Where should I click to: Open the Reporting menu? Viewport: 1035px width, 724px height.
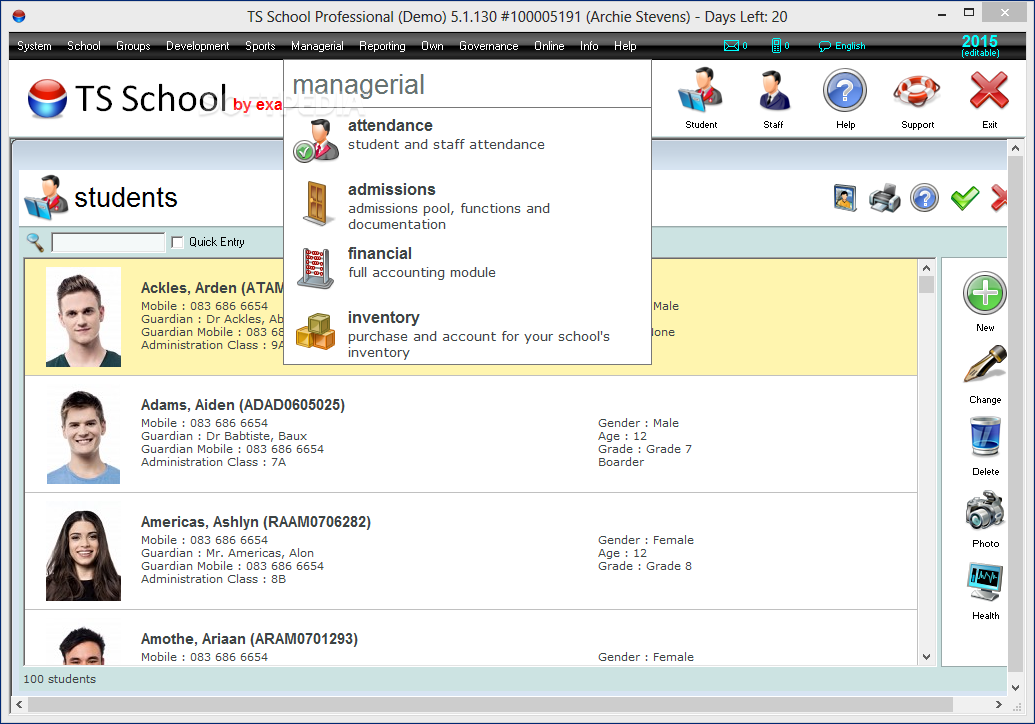point(382,46)
